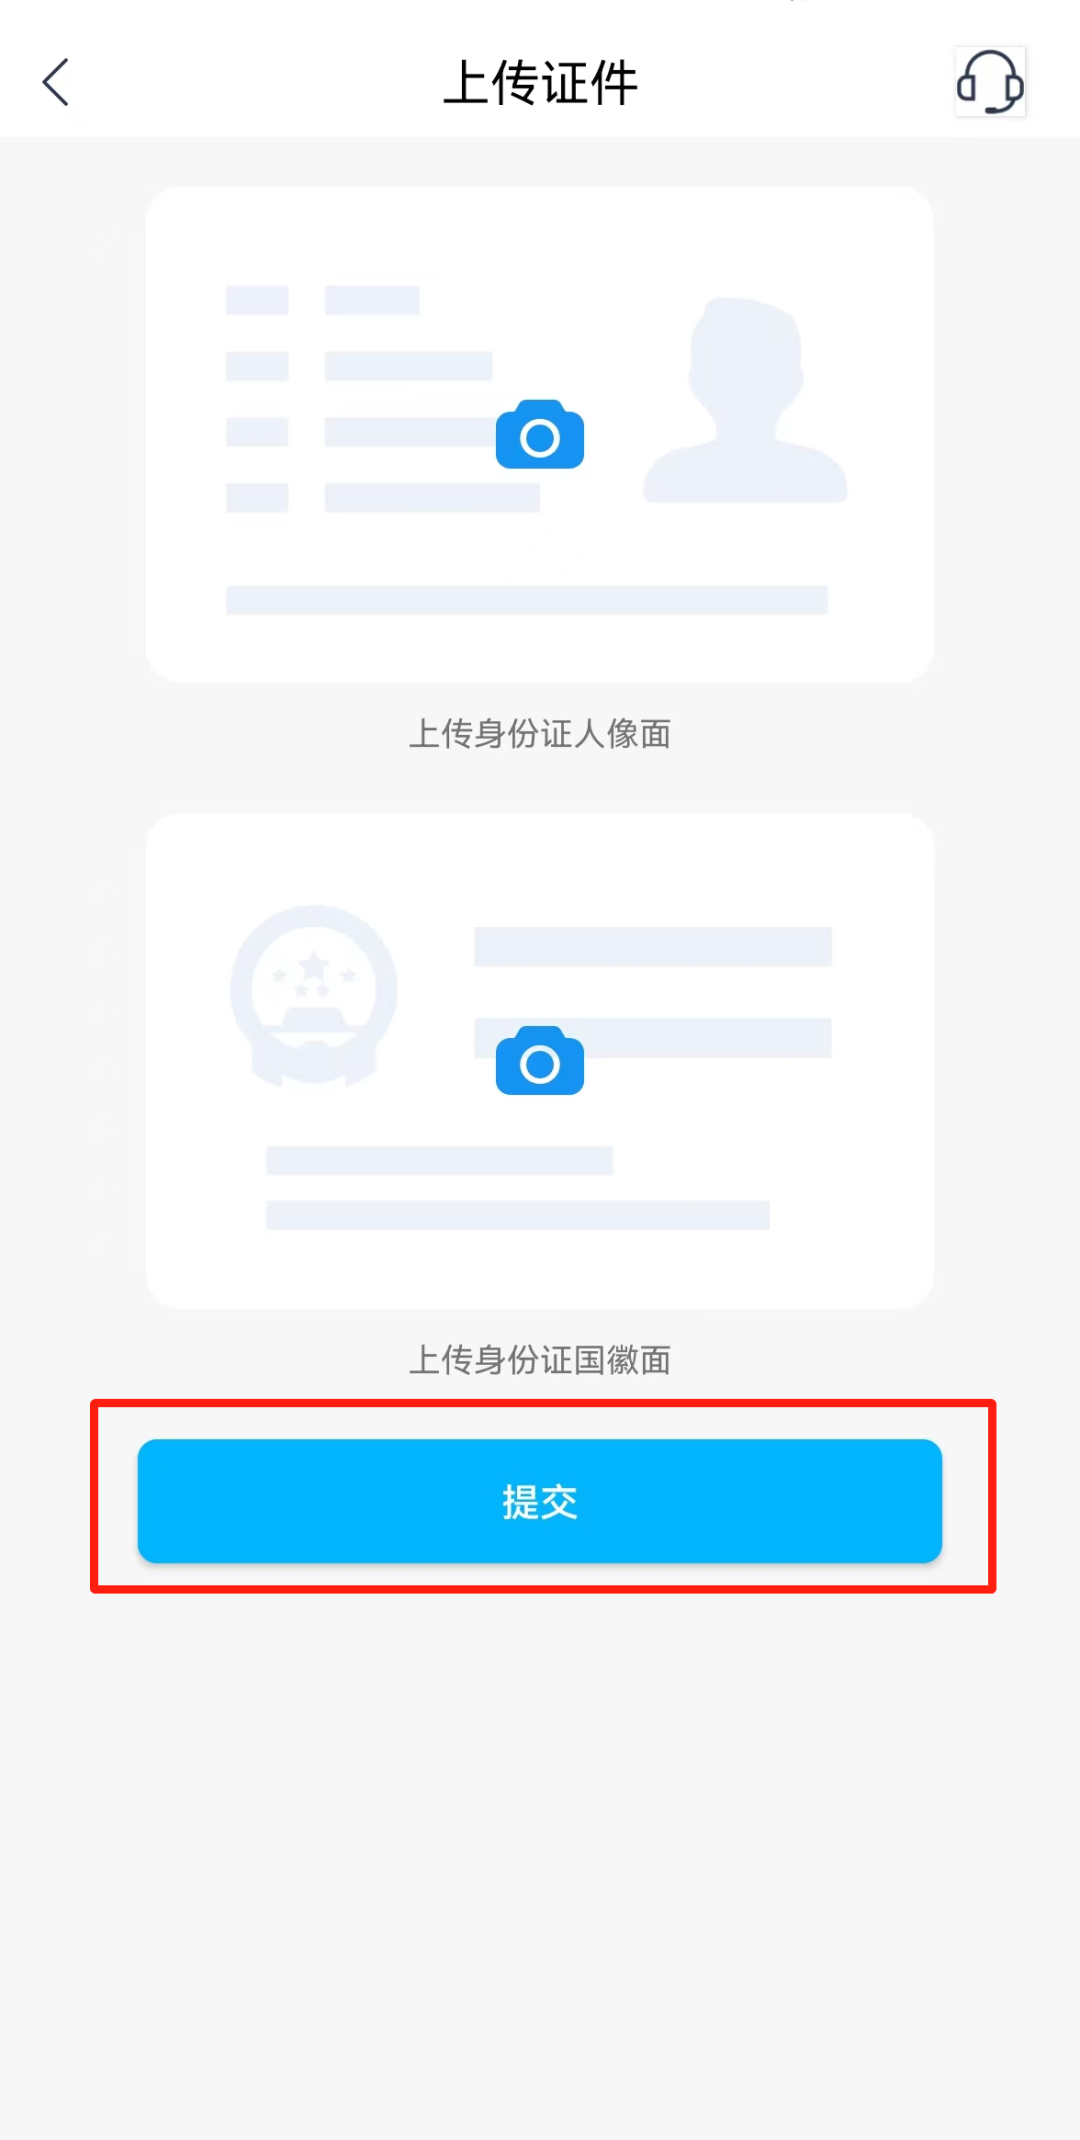Screen dimensions: 1080x2140
Task: Select the ID emblem-side upload card
Action: [540, 1060]
